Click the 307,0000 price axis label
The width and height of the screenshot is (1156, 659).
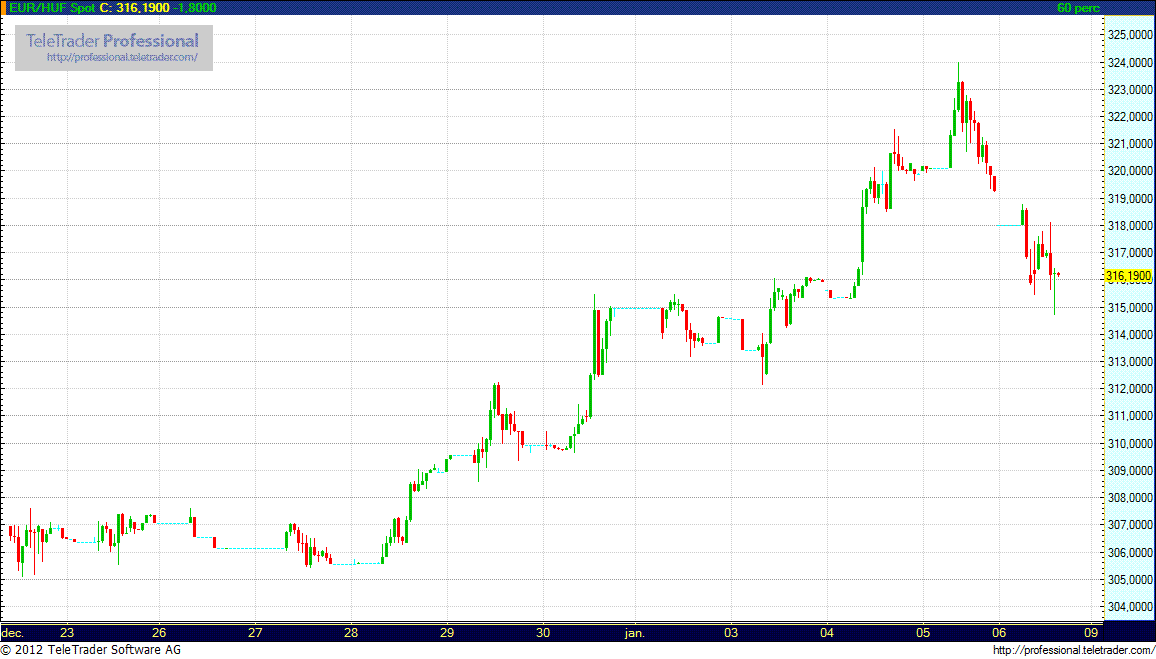(x=1129, y=526)
